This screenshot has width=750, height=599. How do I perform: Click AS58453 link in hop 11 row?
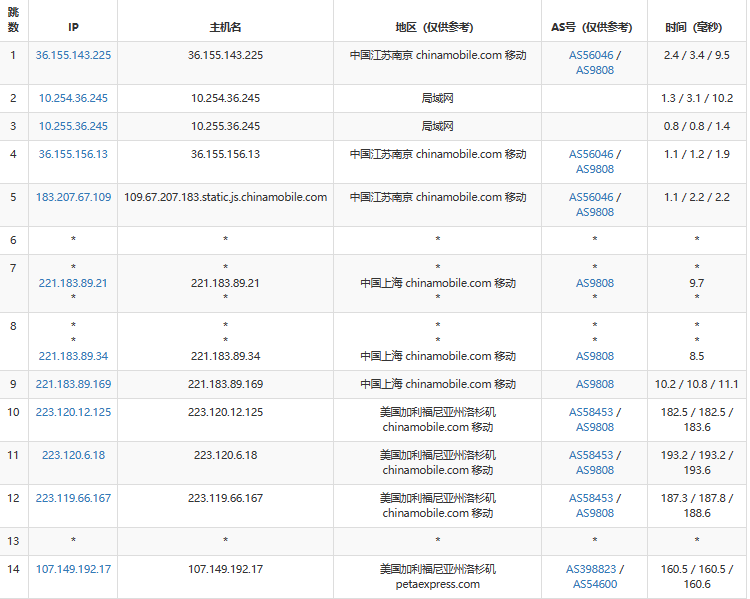pos(591,455)
